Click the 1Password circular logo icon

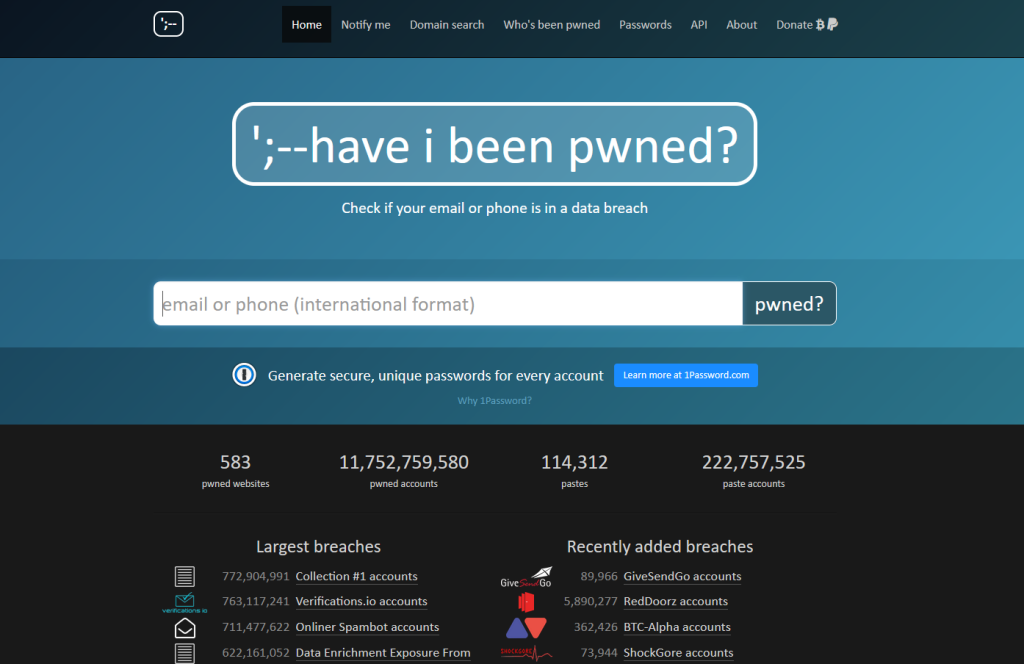coord(244,375)
